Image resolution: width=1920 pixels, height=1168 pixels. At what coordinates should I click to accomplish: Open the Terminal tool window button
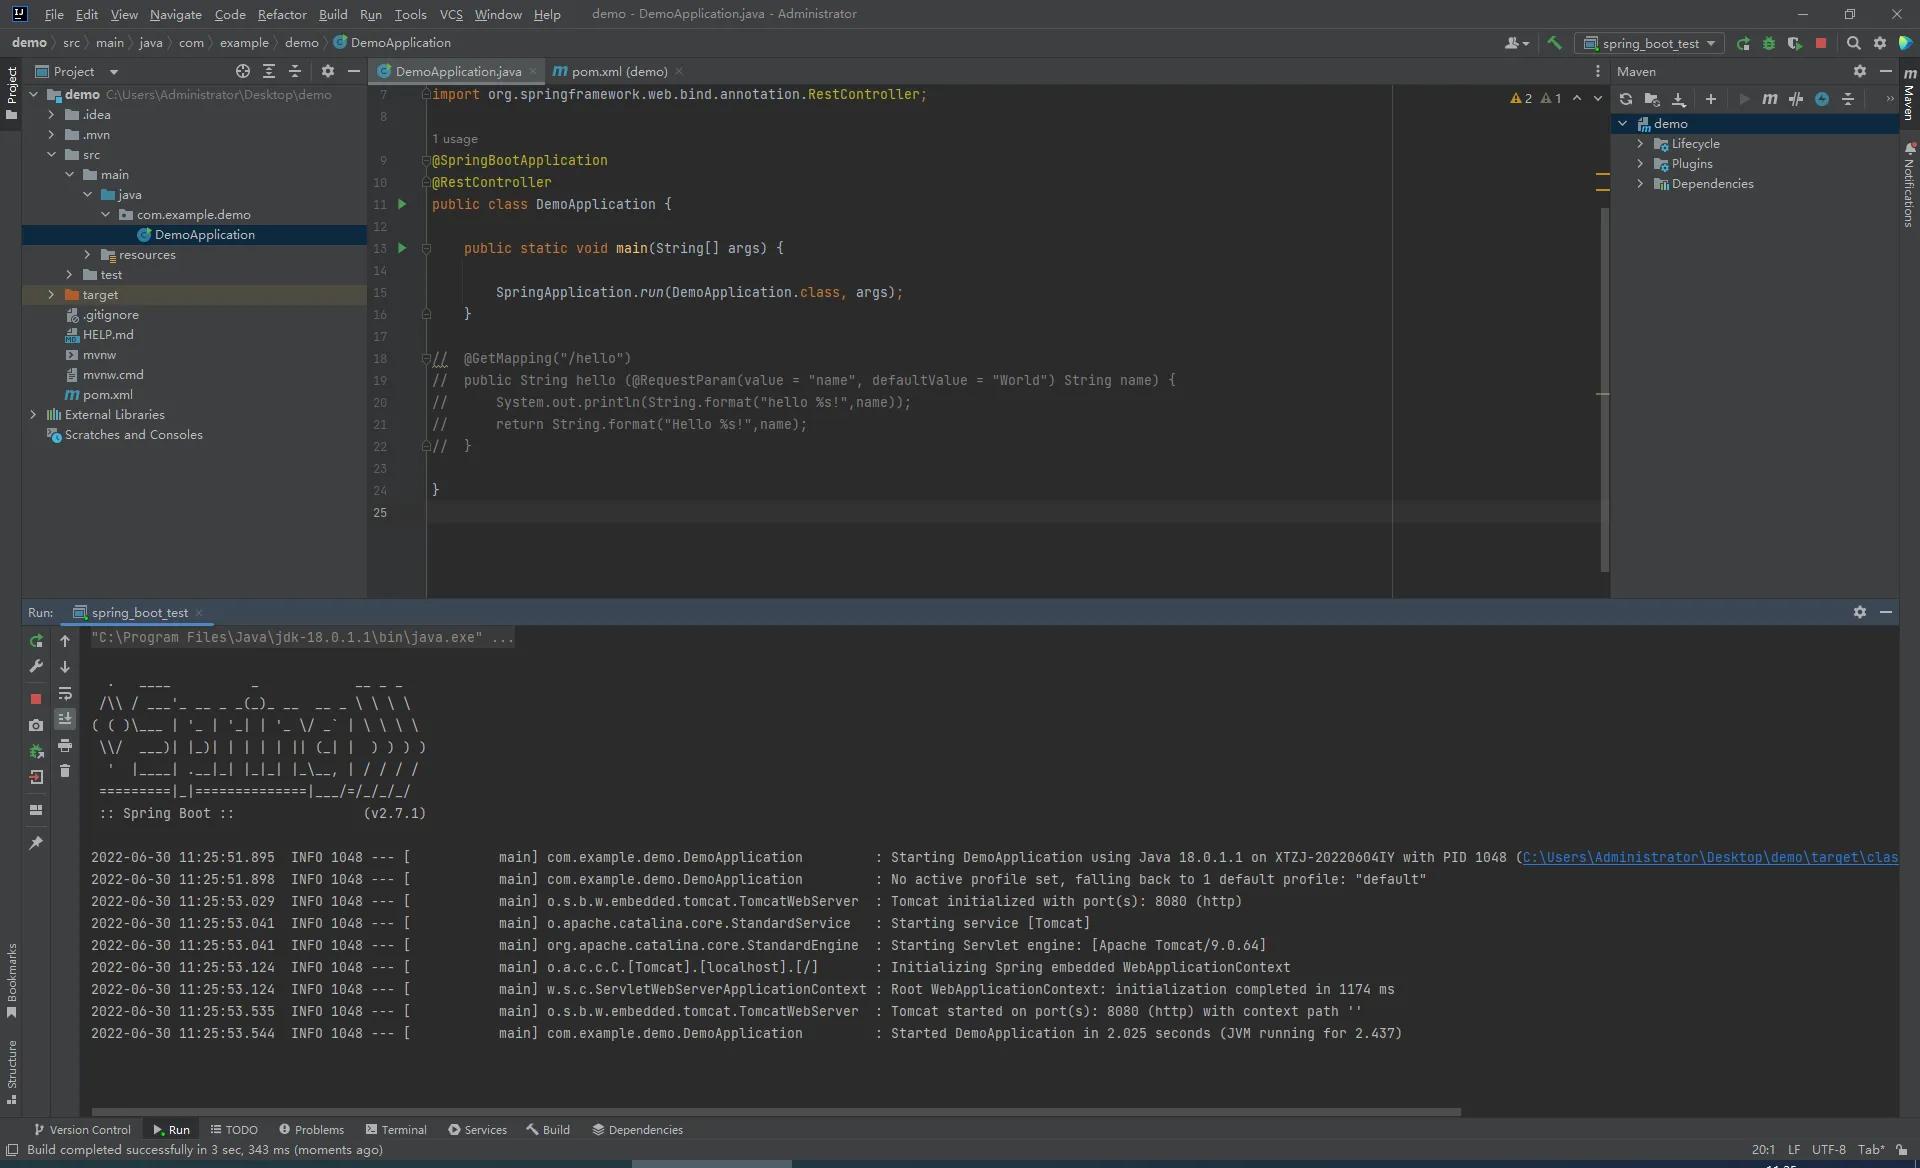pos(396,1130)
